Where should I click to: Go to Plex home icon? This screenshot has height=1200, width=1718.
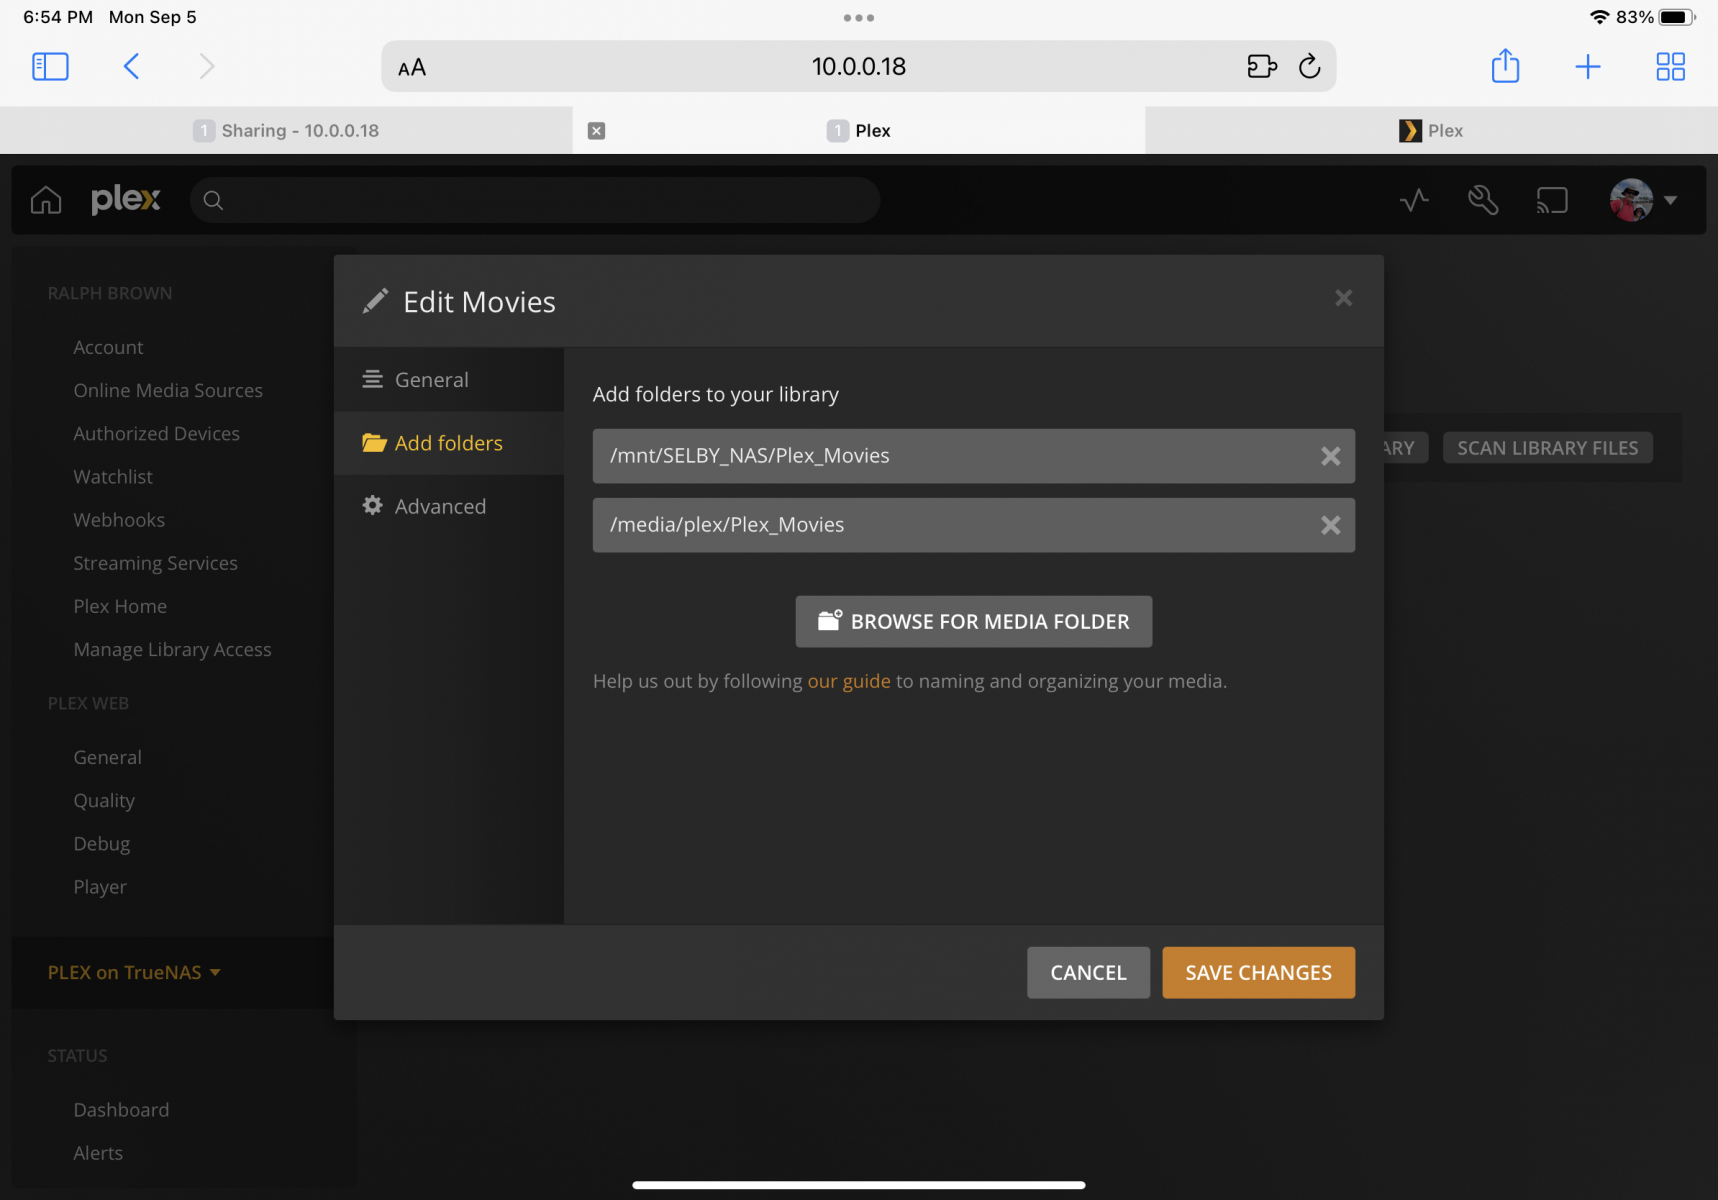pos(46,200)
